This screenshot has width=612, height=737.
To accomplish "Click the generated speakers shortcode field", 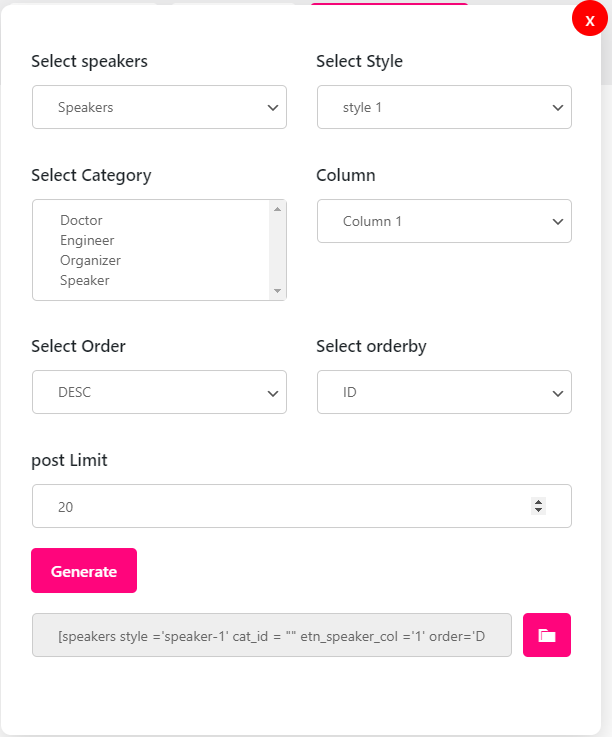I will pos(272,635).
